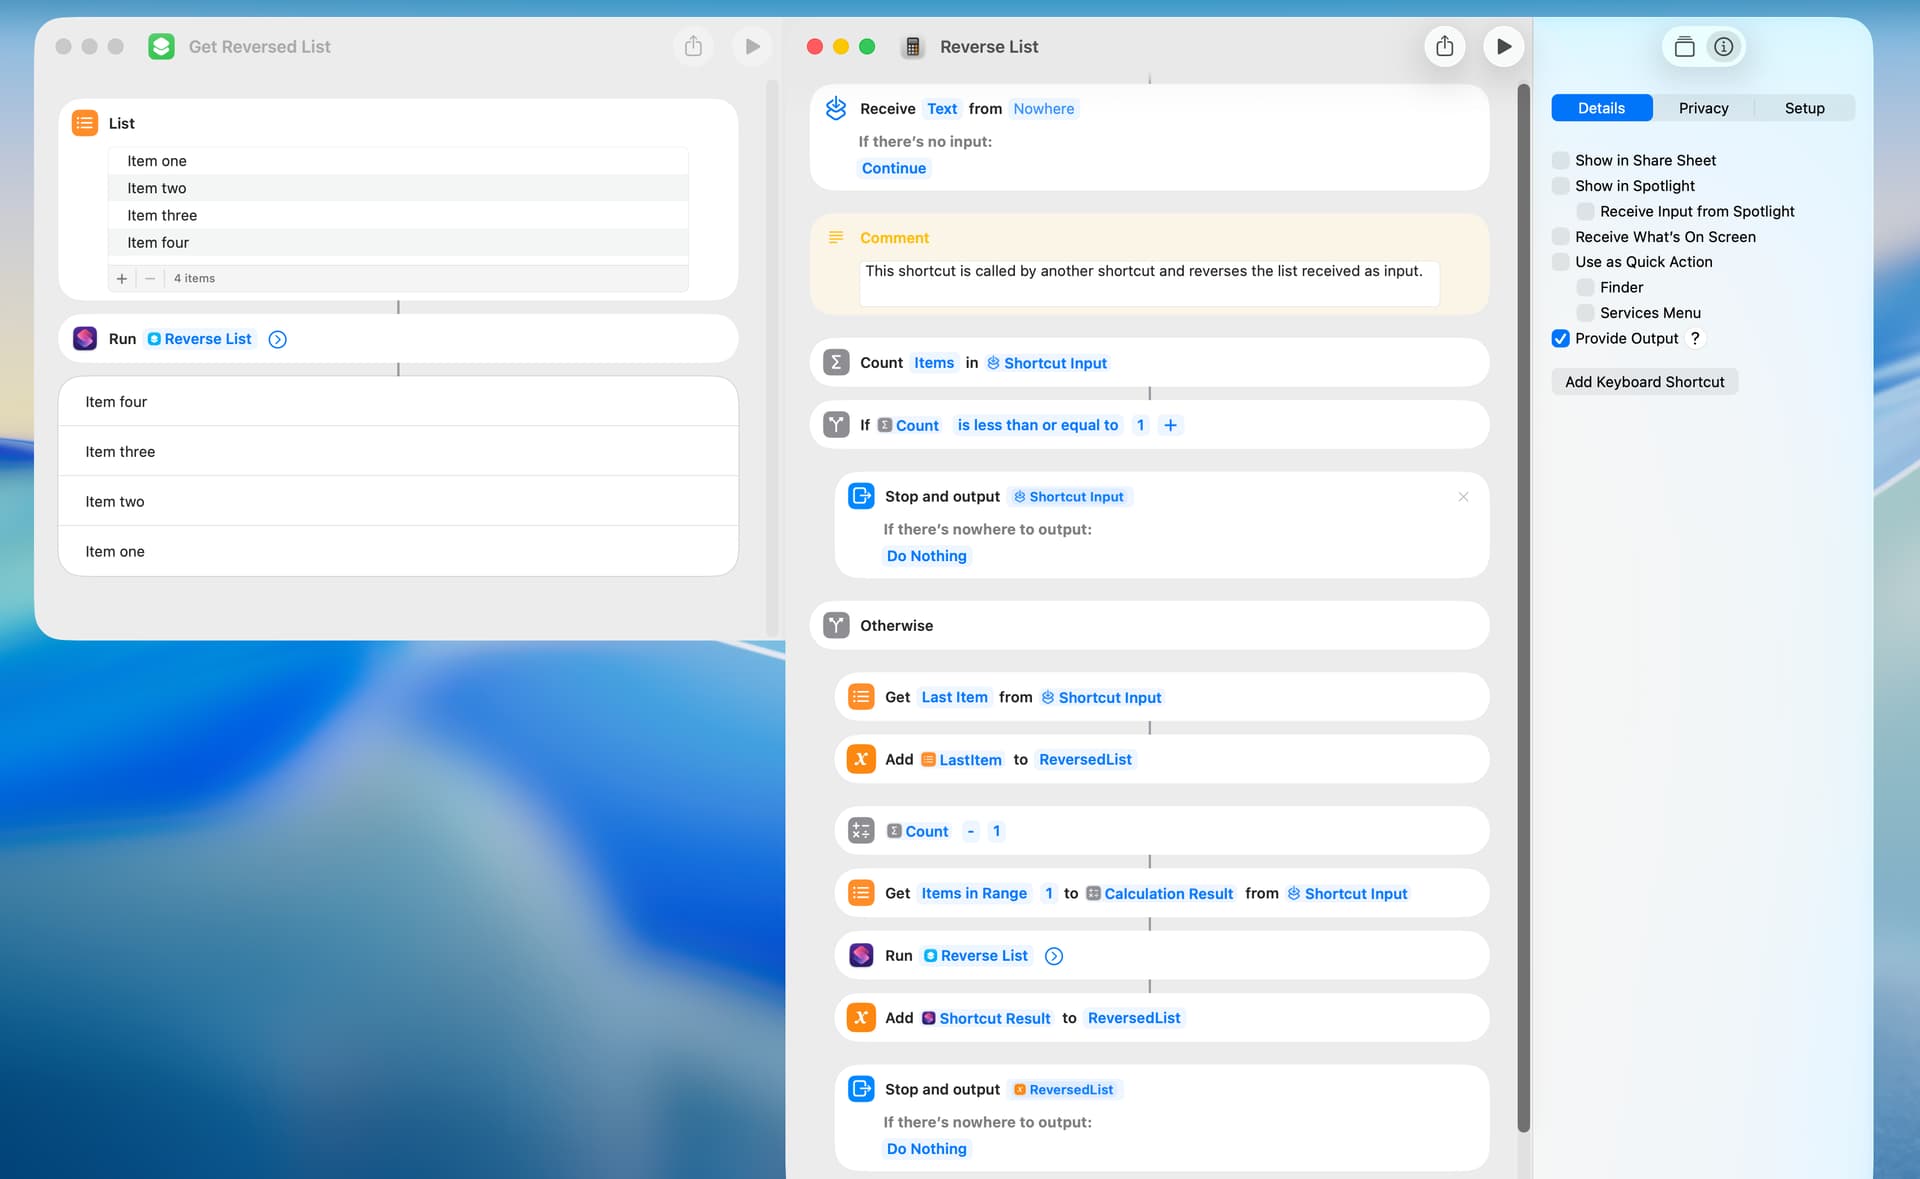This screenshot has height=1179, width=1920.
Task: Open the 'is less than or equal to' condition dropdown
Action: [1037, 425]
